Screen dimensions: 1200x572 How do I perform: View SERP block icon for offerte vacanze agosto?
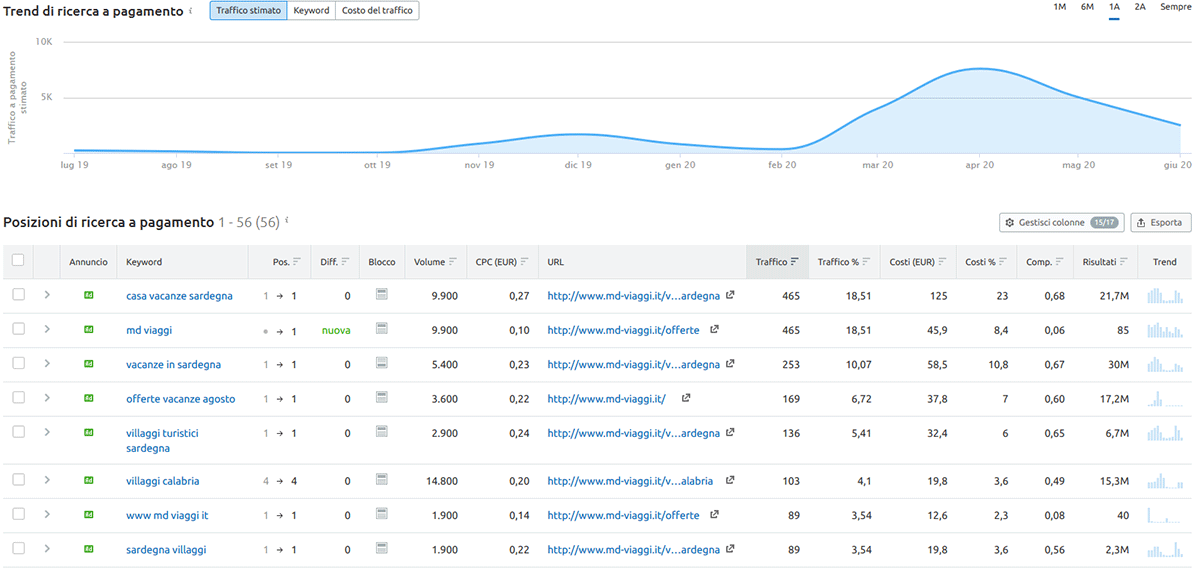click(x=381, y=398)
